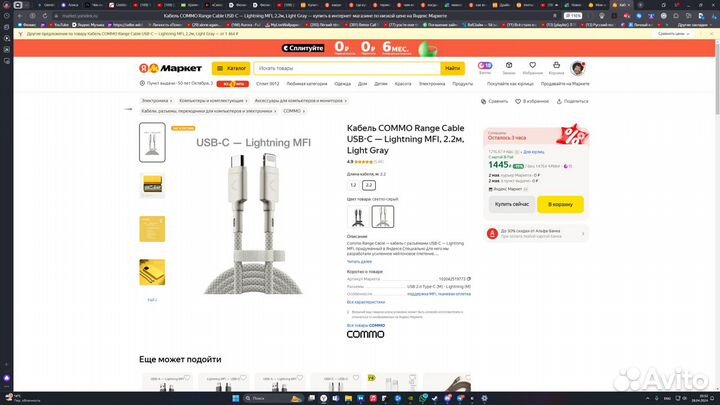Open Все товары COMMO link
The image size is (720, 405).
pos(366,325)
